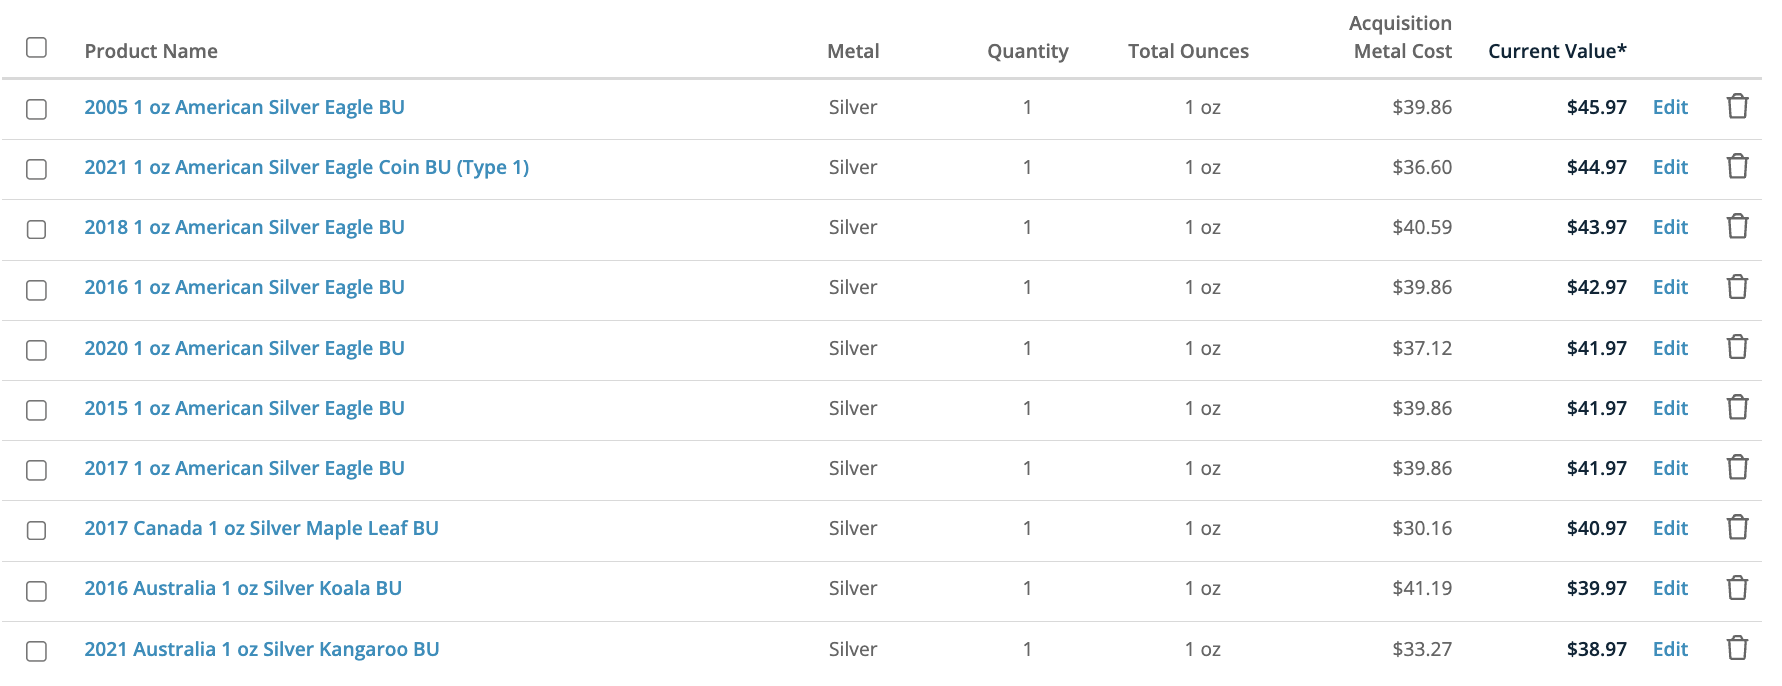Delete the 2005 American Silver Eagle row
The image size is (1782, 686).
click(1738, 106)
